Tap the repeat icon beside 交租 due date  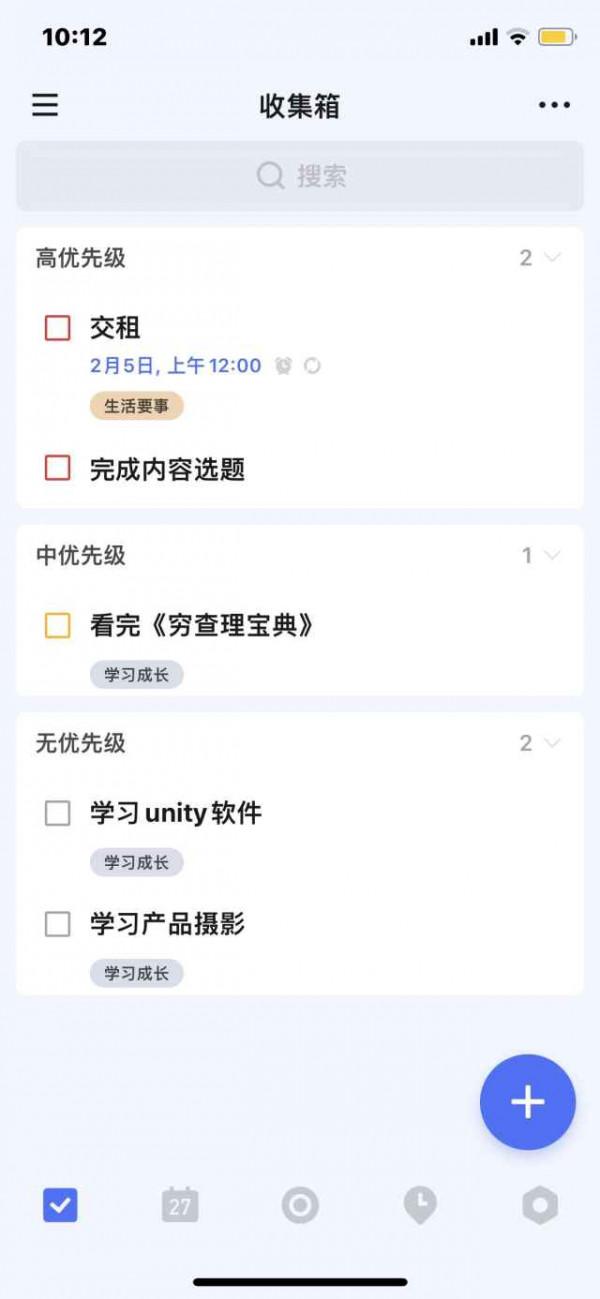(x=312, y=366)
